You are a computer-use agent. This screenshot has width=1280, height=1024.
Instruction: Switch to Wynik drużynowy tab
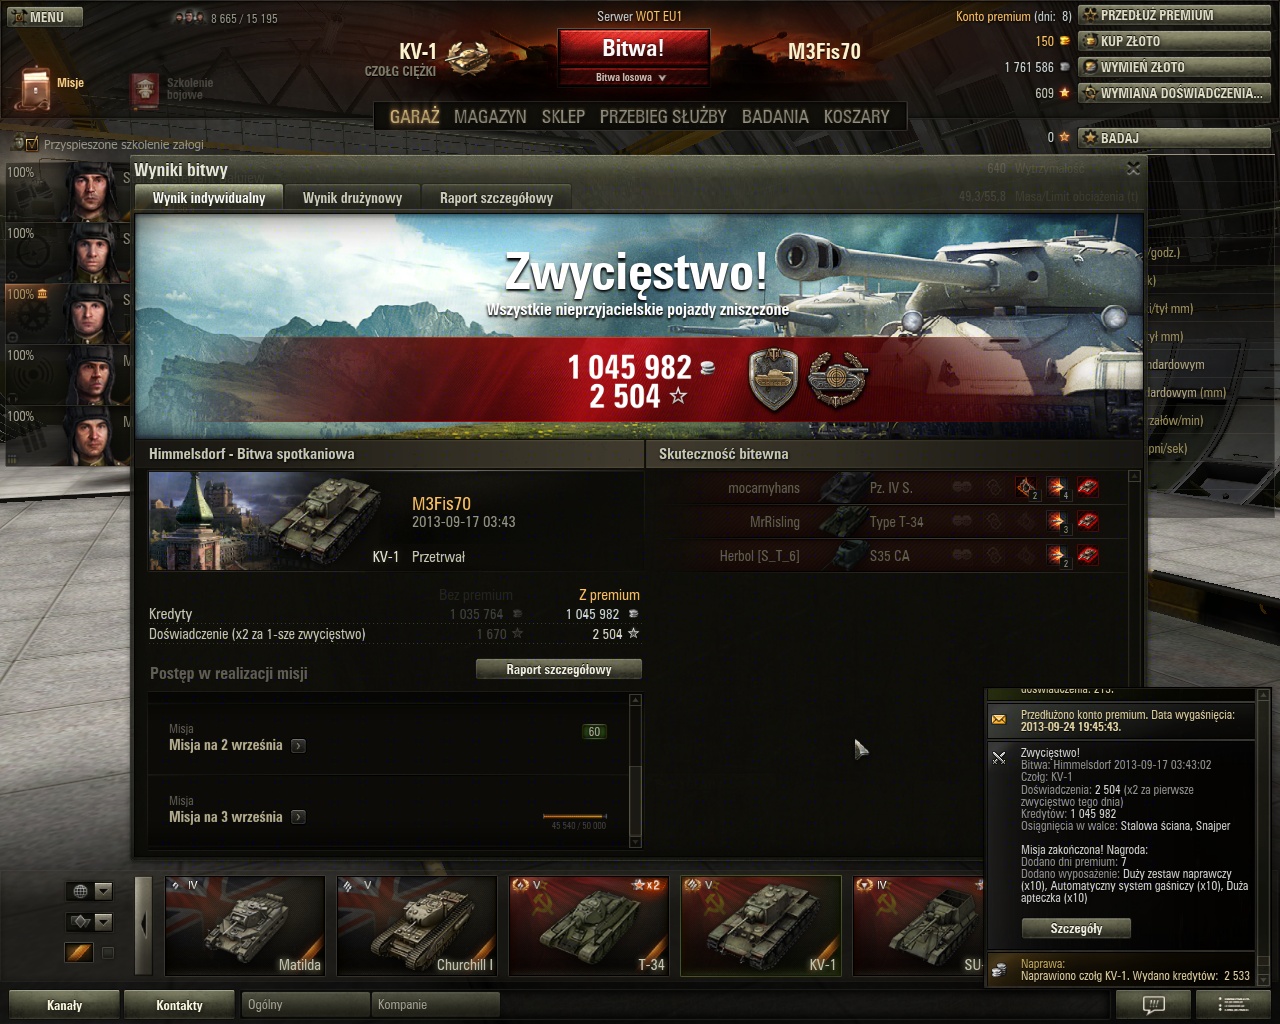pyautogui.click(x=352, y=198)
